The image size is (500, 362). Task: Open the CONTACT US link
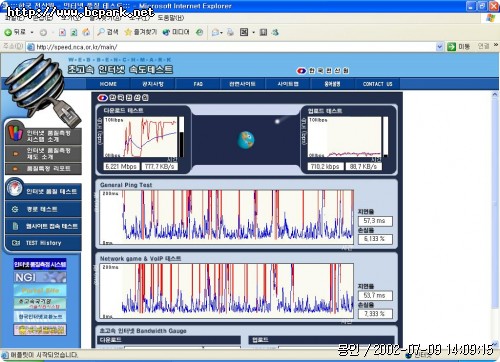pyautogui.click(x=377, y=84)
